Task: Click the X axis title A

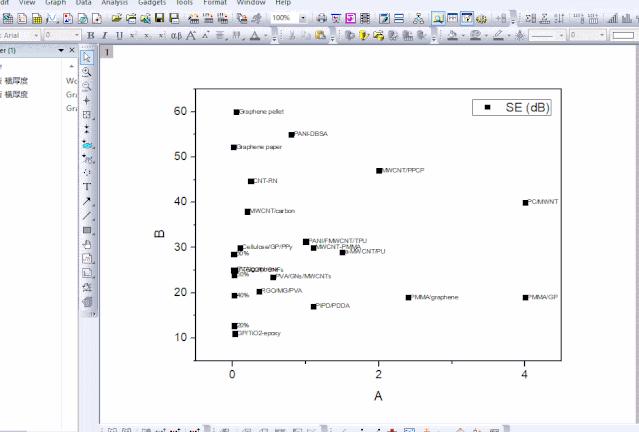Action: (378, 396)
